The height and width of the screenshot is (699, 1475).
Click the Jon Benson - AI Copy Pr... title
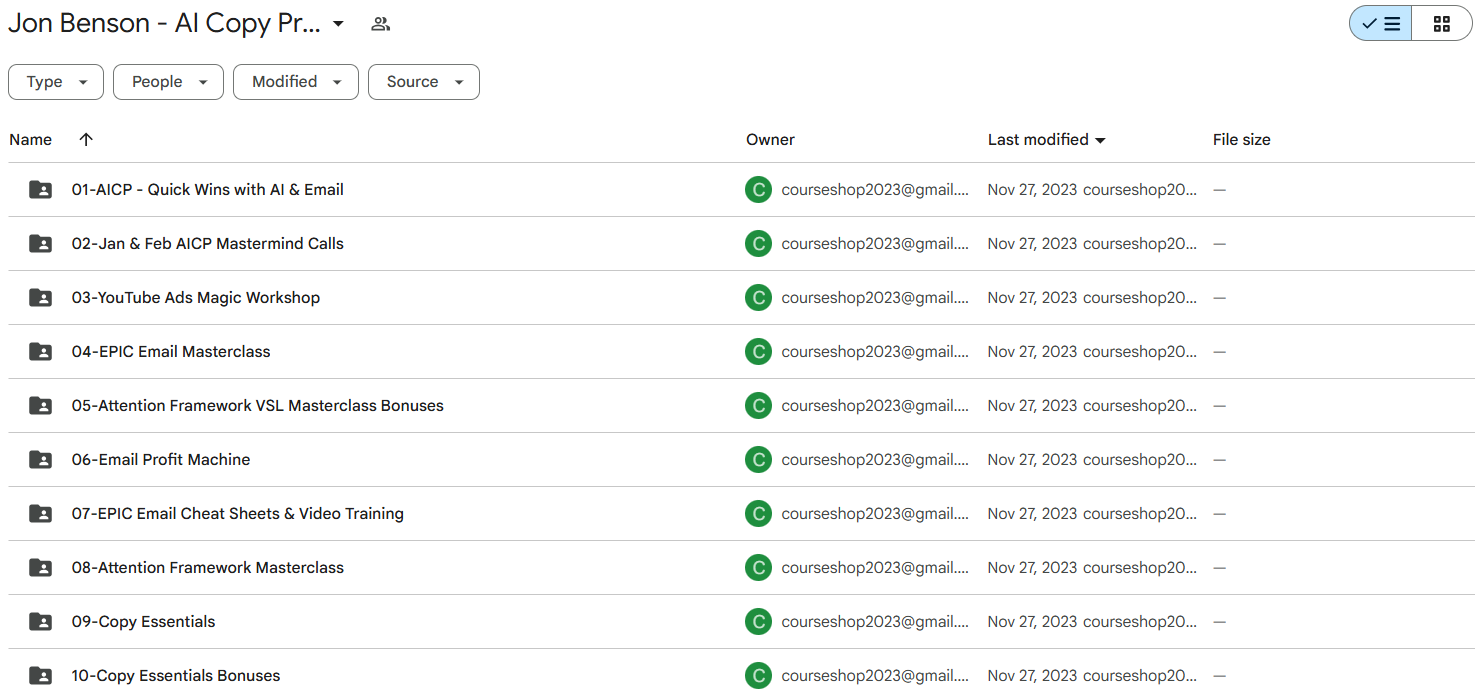pyautogui.click(x=165, y=24)
